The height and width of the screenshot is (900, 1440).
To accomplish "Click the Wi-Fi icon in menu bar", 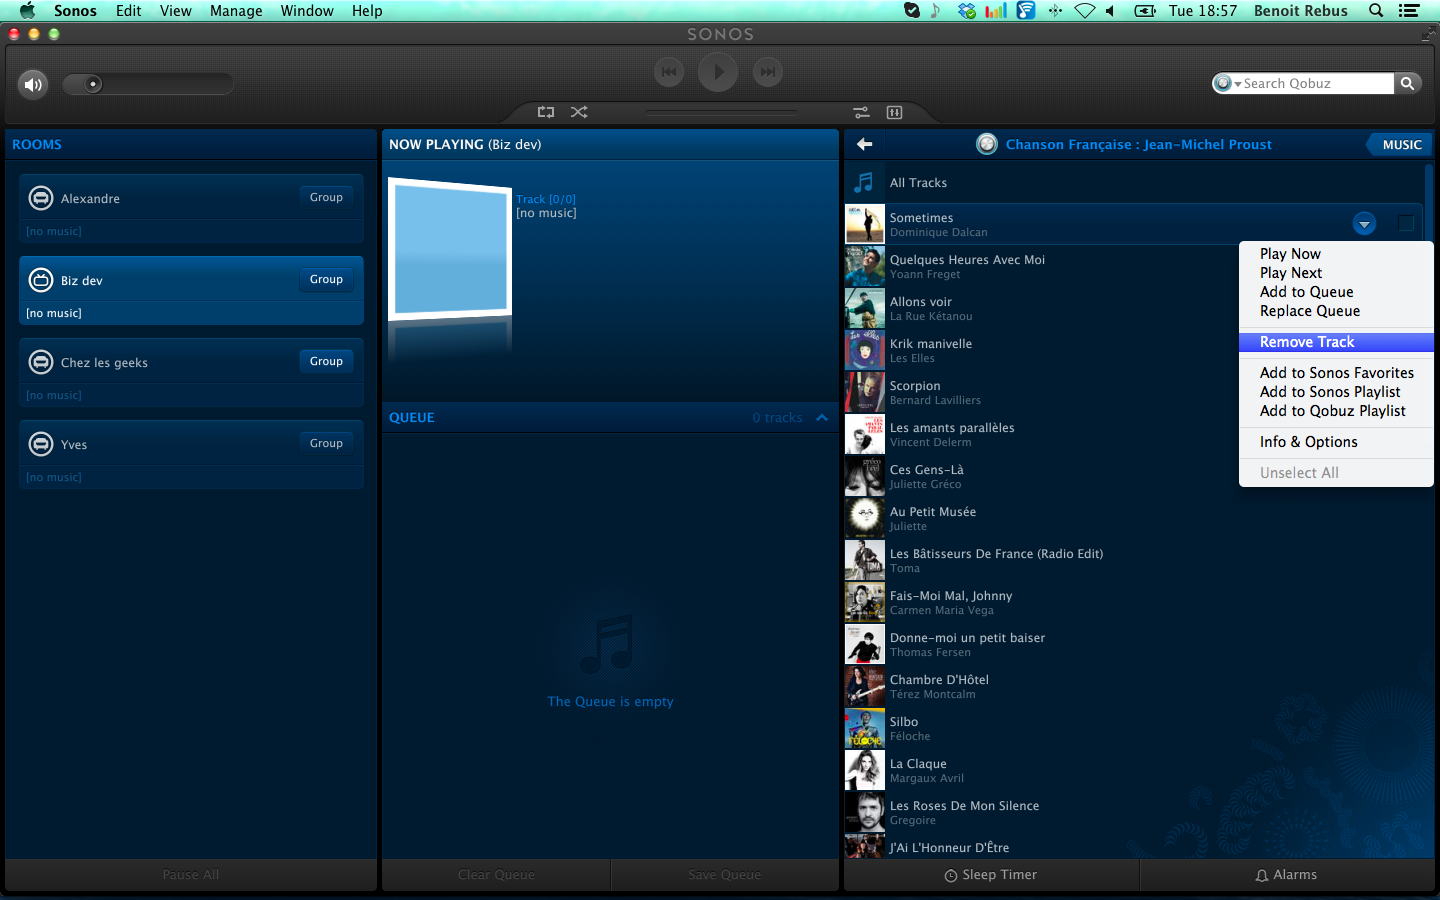I will (x=1085, y=11).
